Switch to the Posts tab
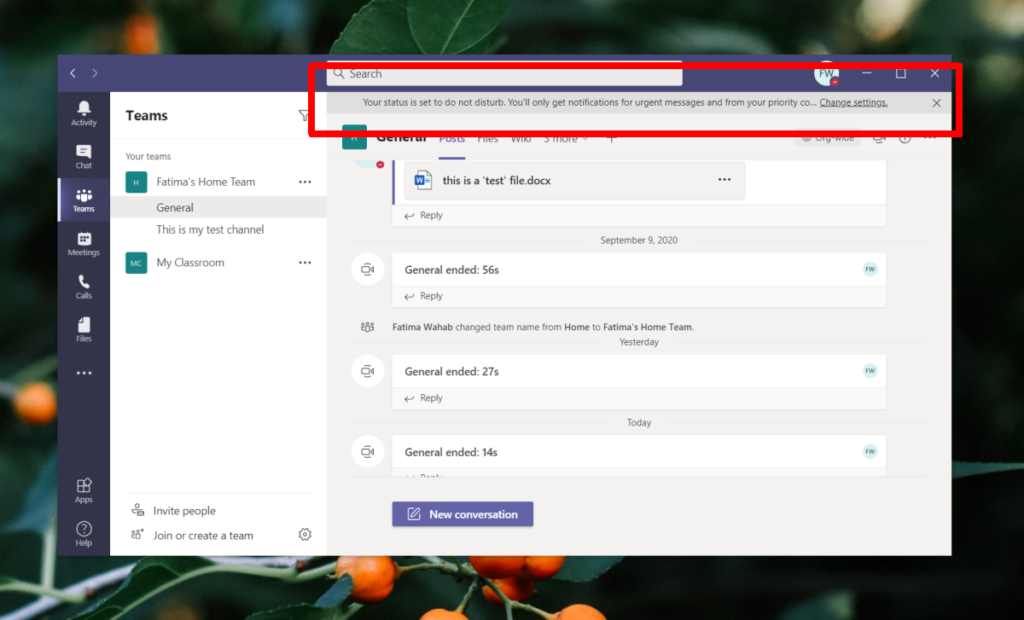 tap(451, 139)
